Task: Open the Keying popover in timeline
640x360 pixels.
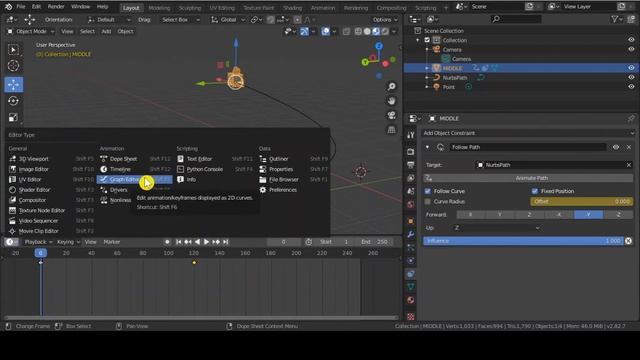Action: [68, 242]
